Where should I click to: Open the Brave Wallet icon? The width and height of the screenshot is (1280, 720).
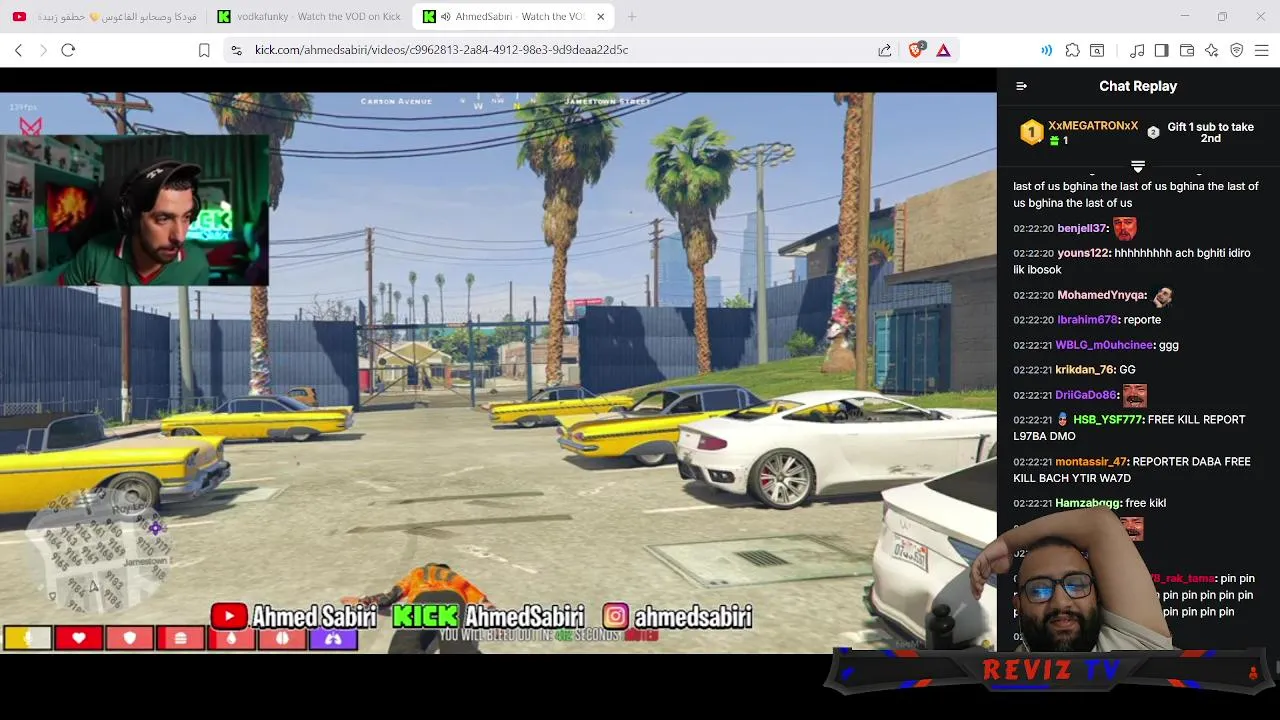pyautogui.click(x=1187, y=50)
